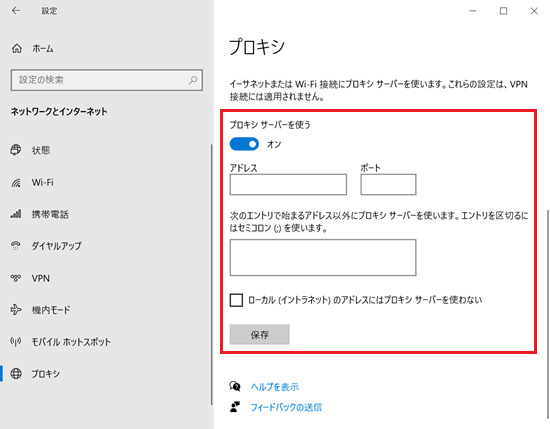This screenshot has height=429, width=550.
Task: Click the モバイル ホットスポット antenna icon
Action: tap(16, 341)
